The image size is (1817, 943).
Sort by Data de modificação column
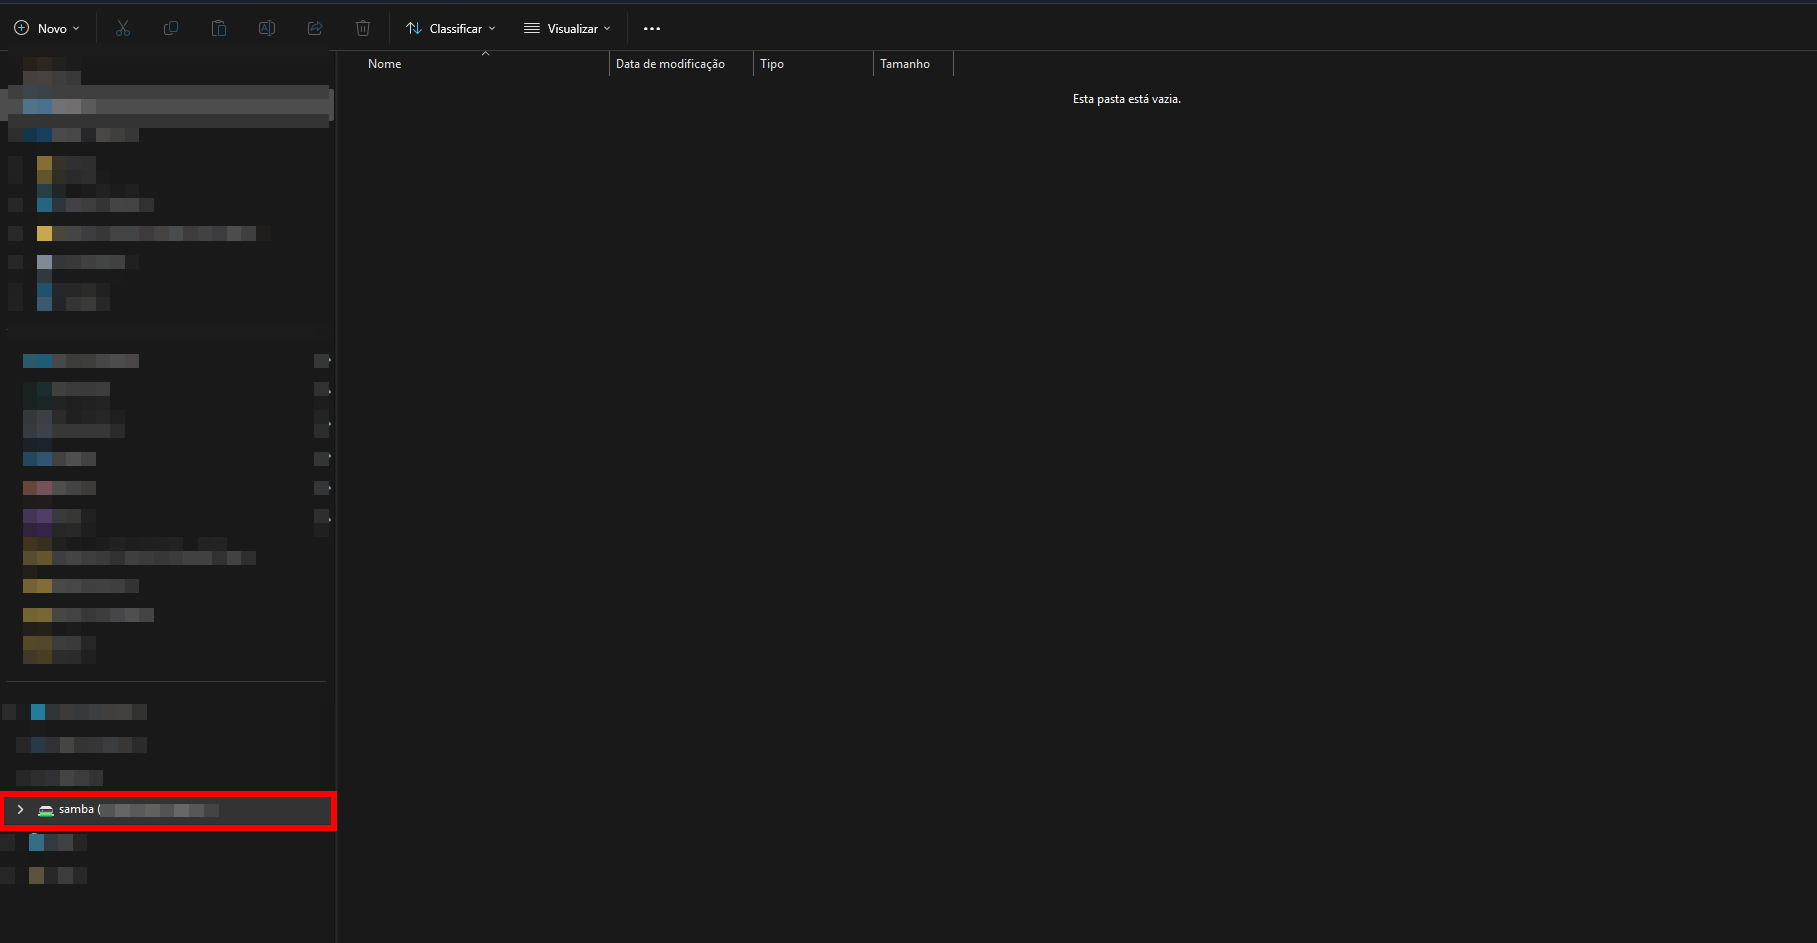coord(670,64)
